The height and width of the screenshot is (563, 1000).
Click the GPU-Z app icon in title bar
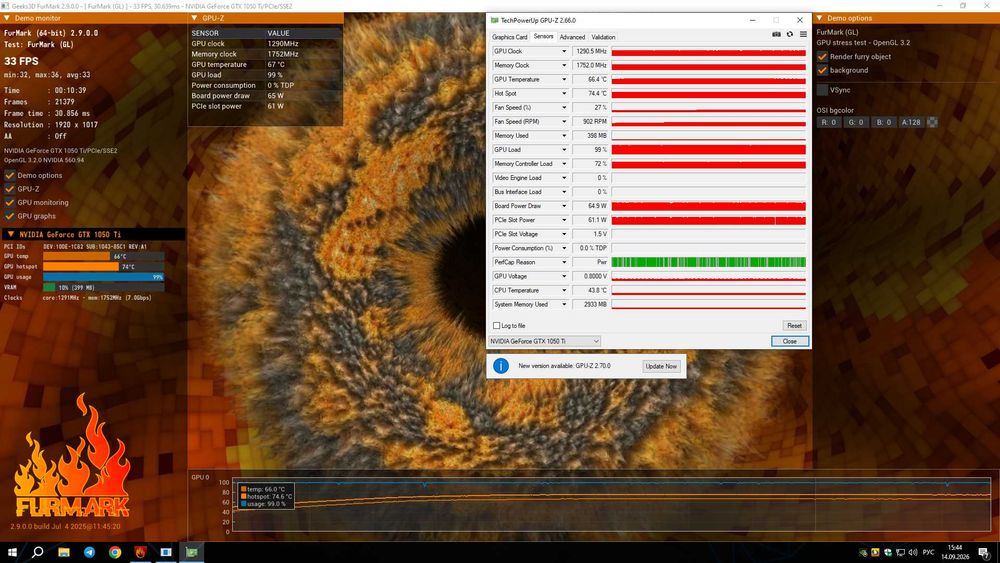[494, 20]
